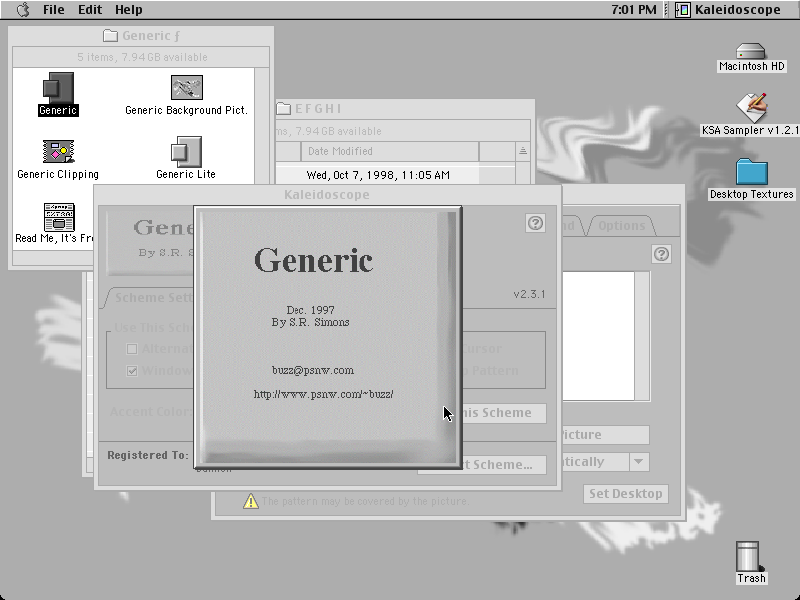This screenshot has height=600, width=800.
Task: Select the Generic Lite scheme icon
Action: point(186,152)
